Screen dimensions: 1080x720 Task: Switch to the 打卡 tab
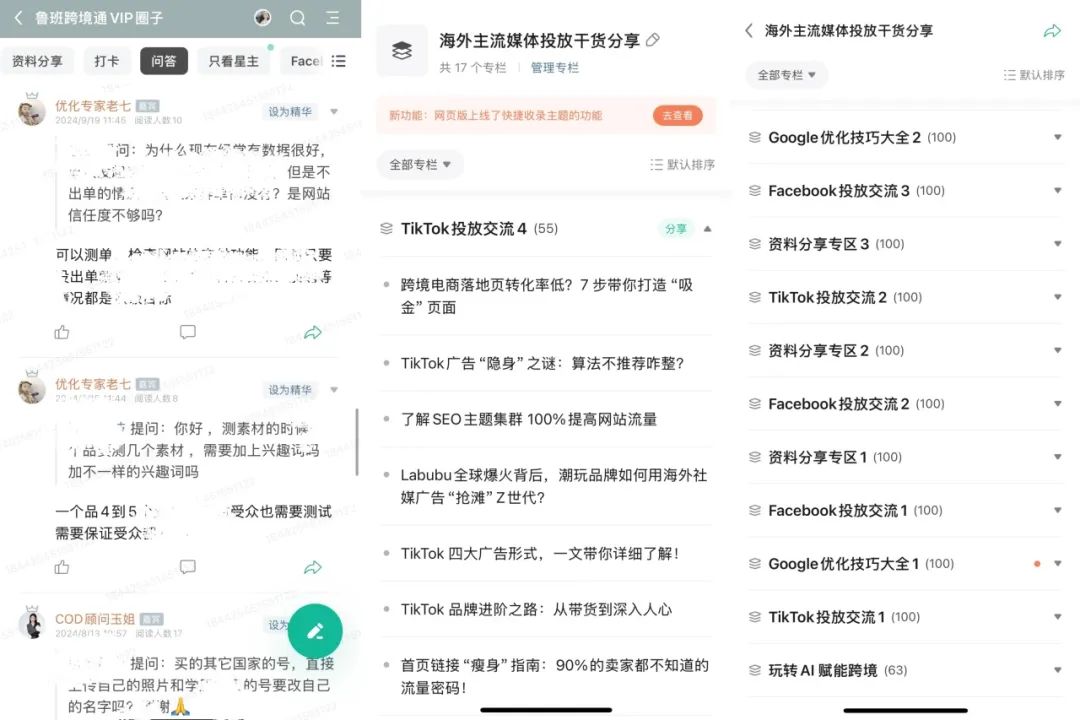click(x=106, y=61)
